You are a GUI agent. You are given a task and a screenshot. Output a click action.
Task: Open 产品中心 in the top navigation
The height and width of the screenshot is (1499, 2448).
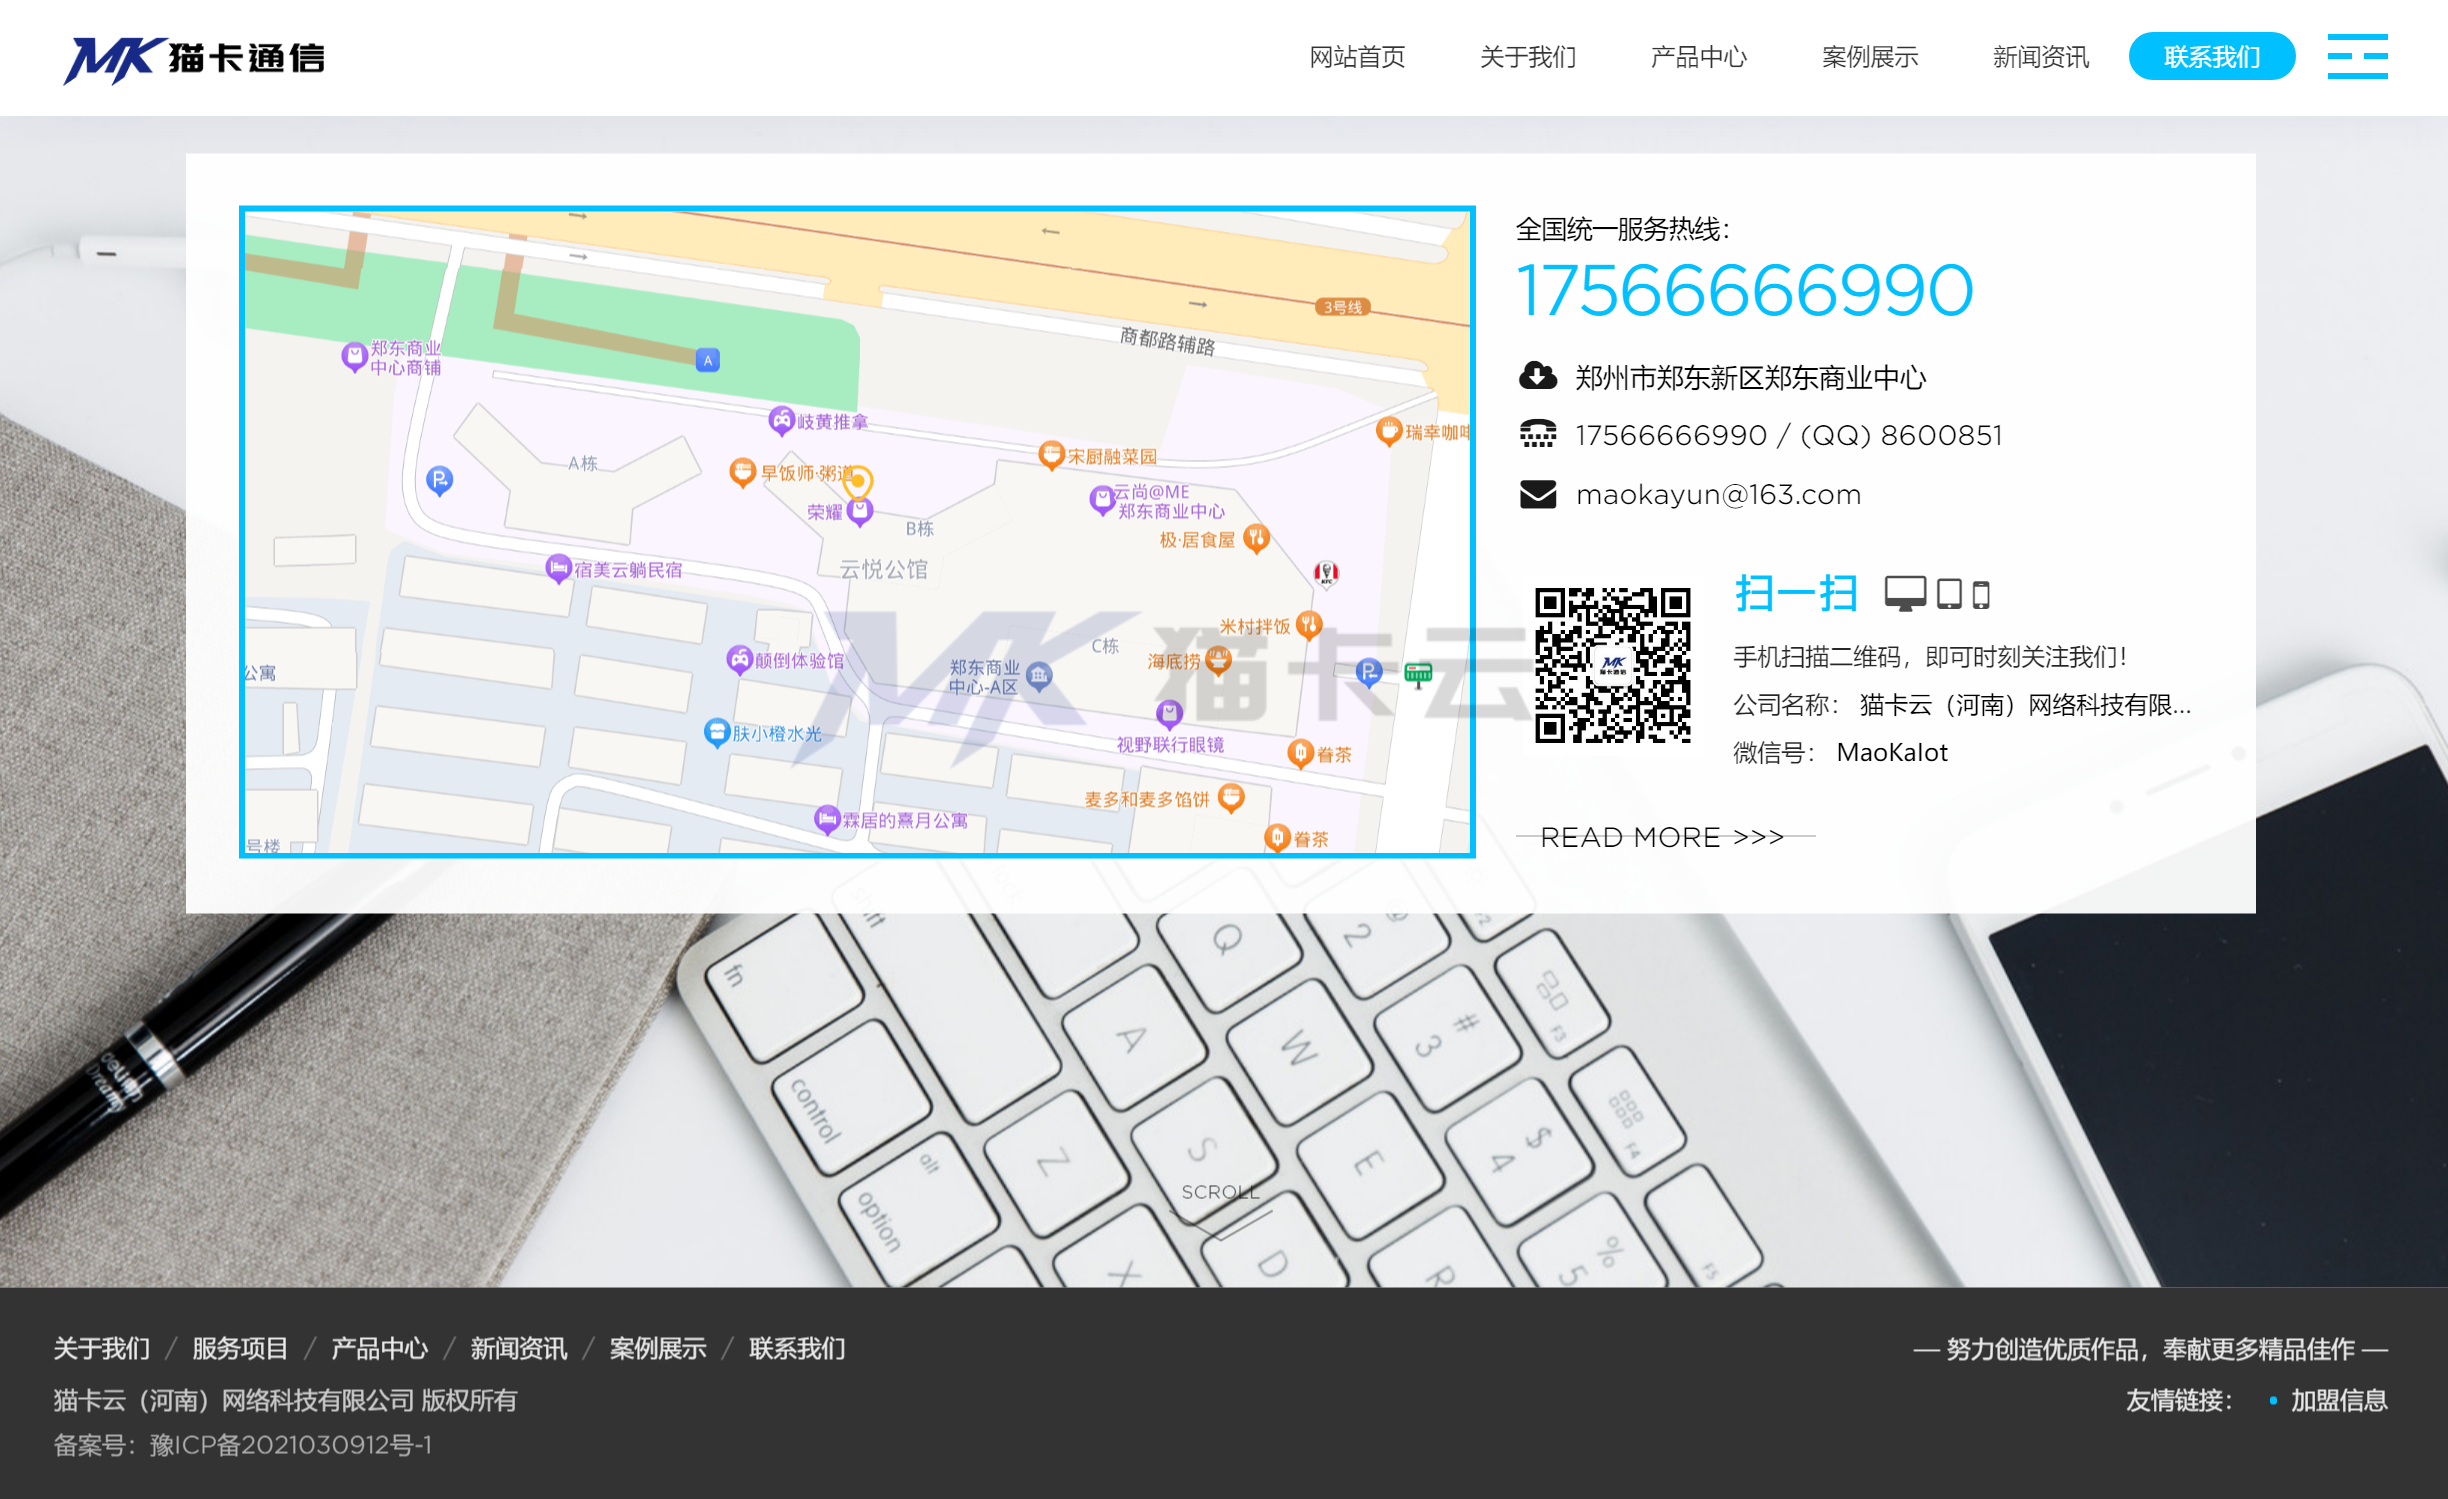1699,57
